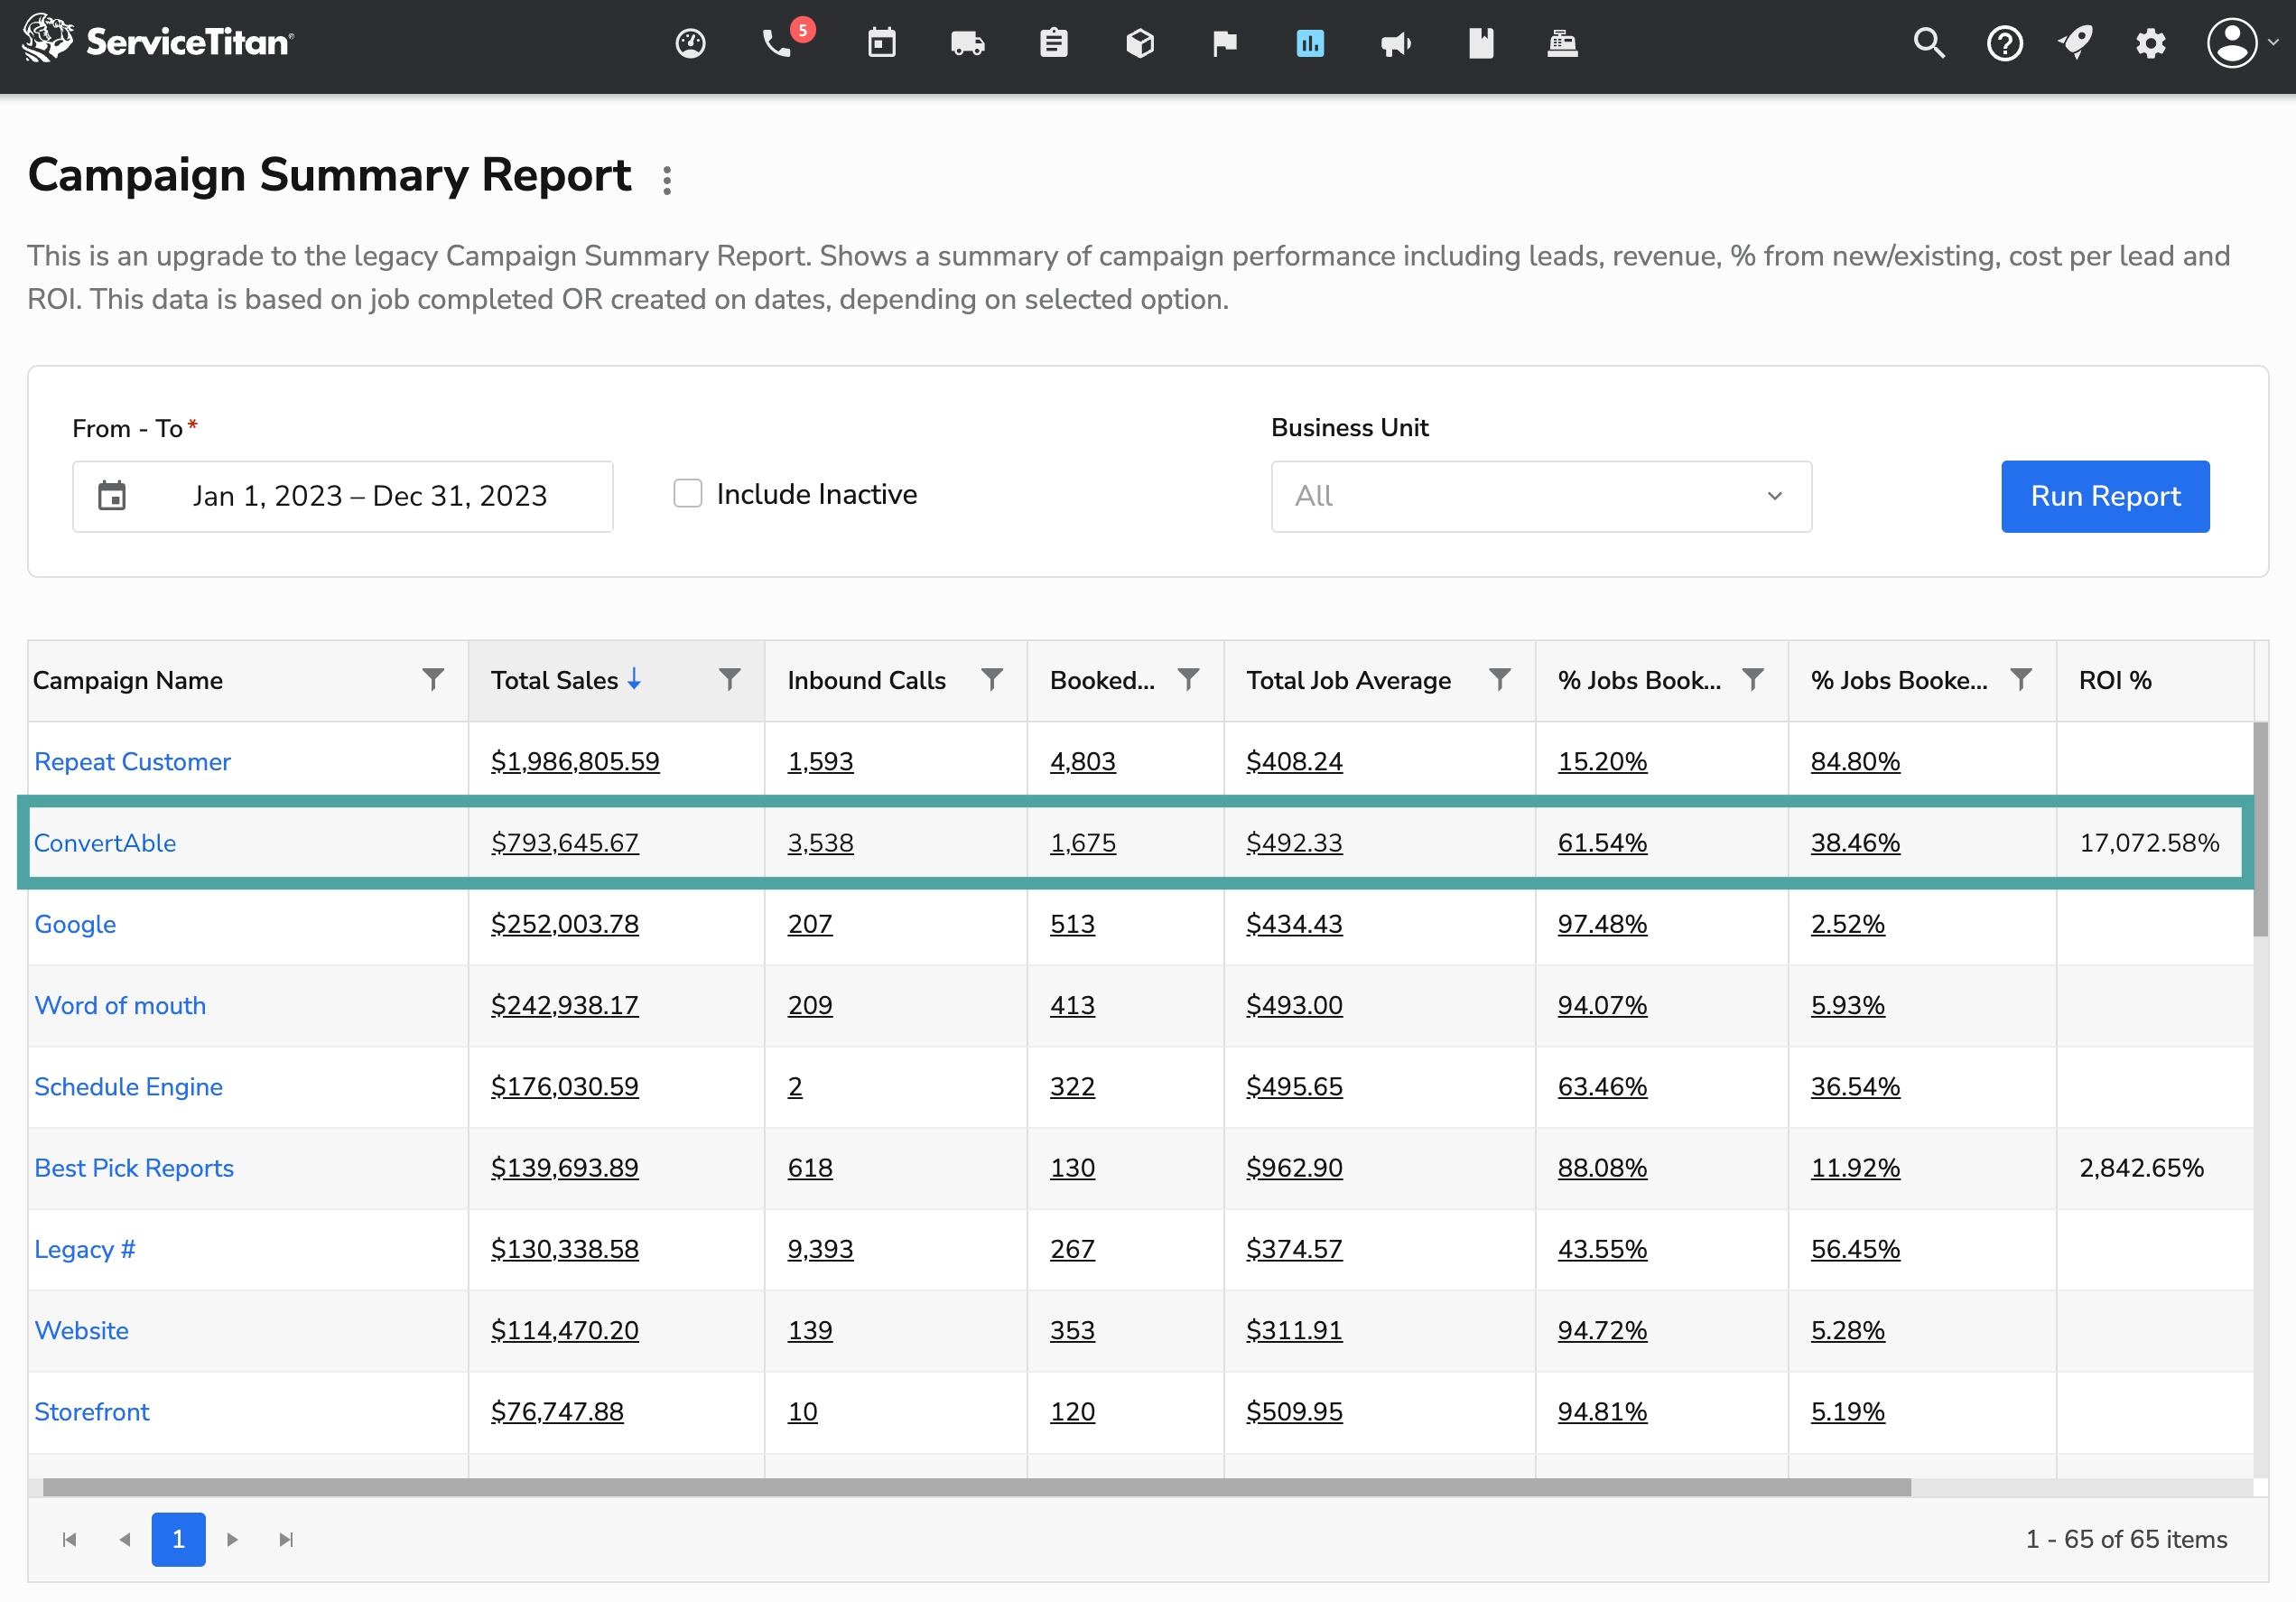Click the ServiceTitan logo
2296x1602 pixels.
[x=158, y=40]
